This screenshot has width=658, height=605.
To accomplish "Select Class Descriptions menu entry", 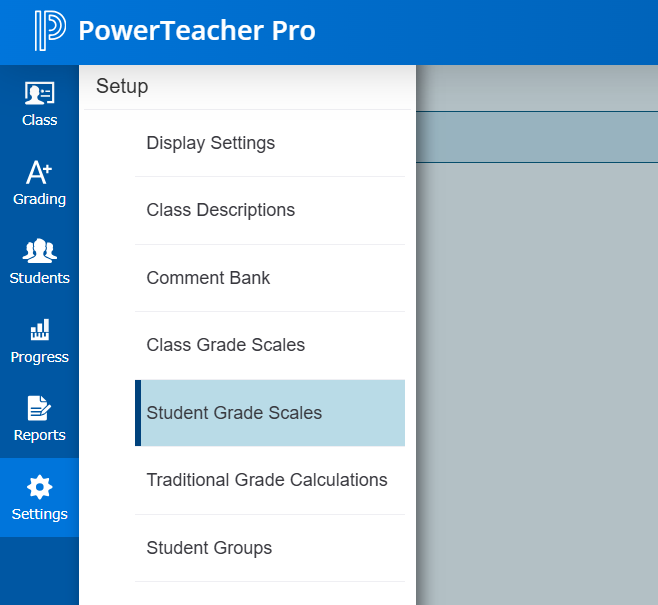I will coord(220,210).
